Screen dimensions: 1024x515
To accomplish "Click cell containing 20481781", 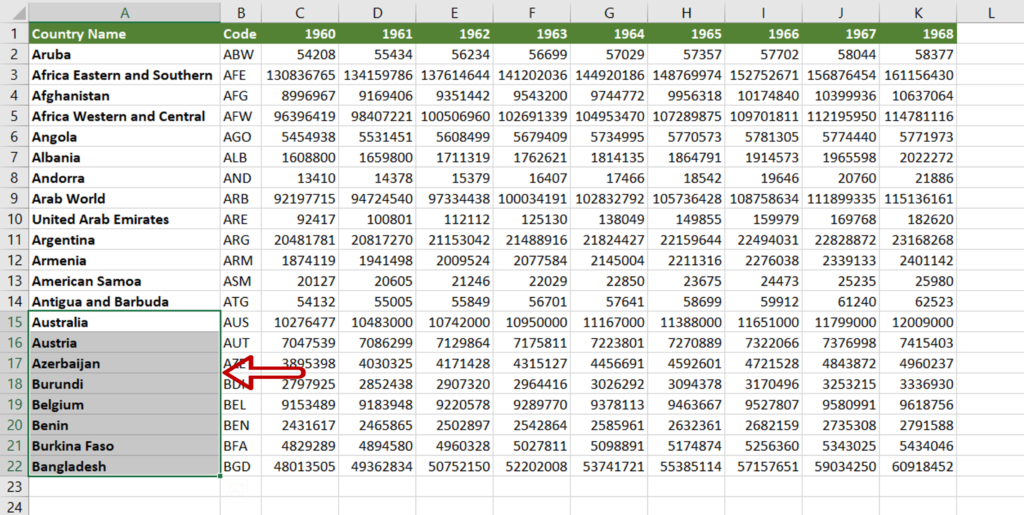I will (x=300, y=240).
